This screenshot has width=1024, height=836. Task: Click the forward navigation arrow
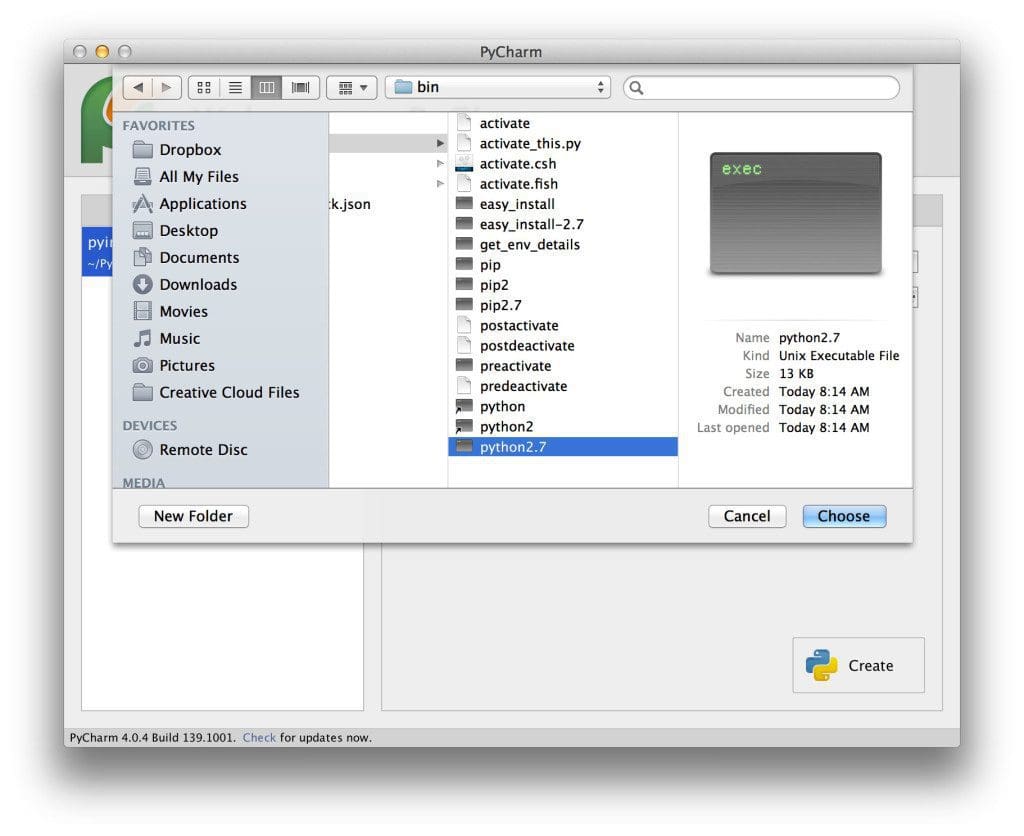[x=164, y=87]
